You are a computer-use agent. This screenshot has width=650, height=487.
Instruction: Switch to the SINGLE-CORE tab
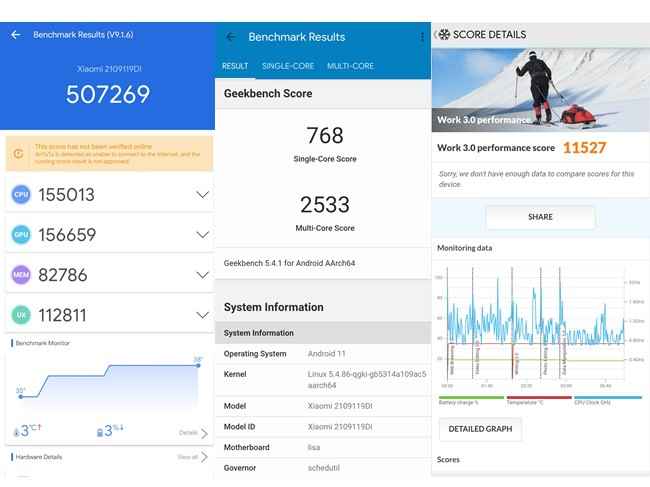click(x=288, y=66)
